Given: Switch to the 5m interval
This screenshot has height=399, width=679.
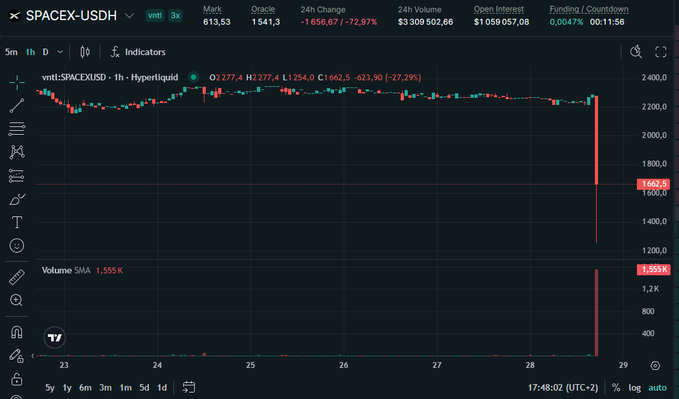Looking at the screenshot, I should coord(11,52).
